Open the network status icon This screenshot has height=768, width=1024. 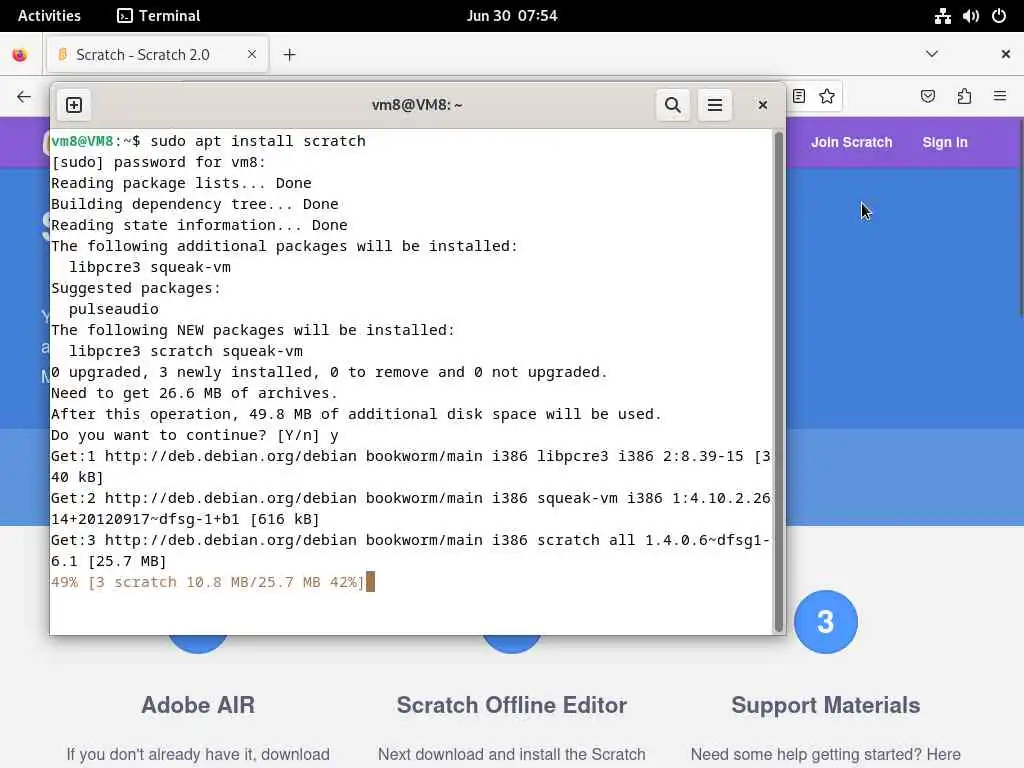coord(942,16)
